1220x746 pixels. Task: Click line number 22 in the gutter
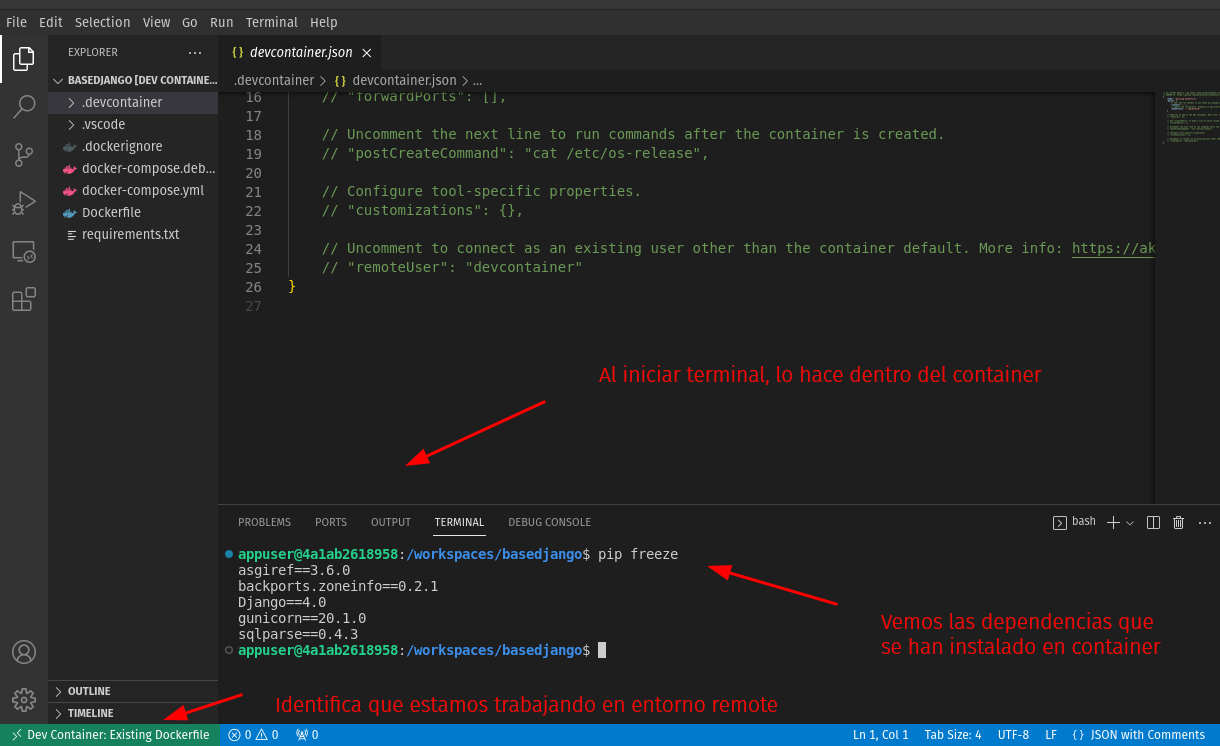[253, 210]
